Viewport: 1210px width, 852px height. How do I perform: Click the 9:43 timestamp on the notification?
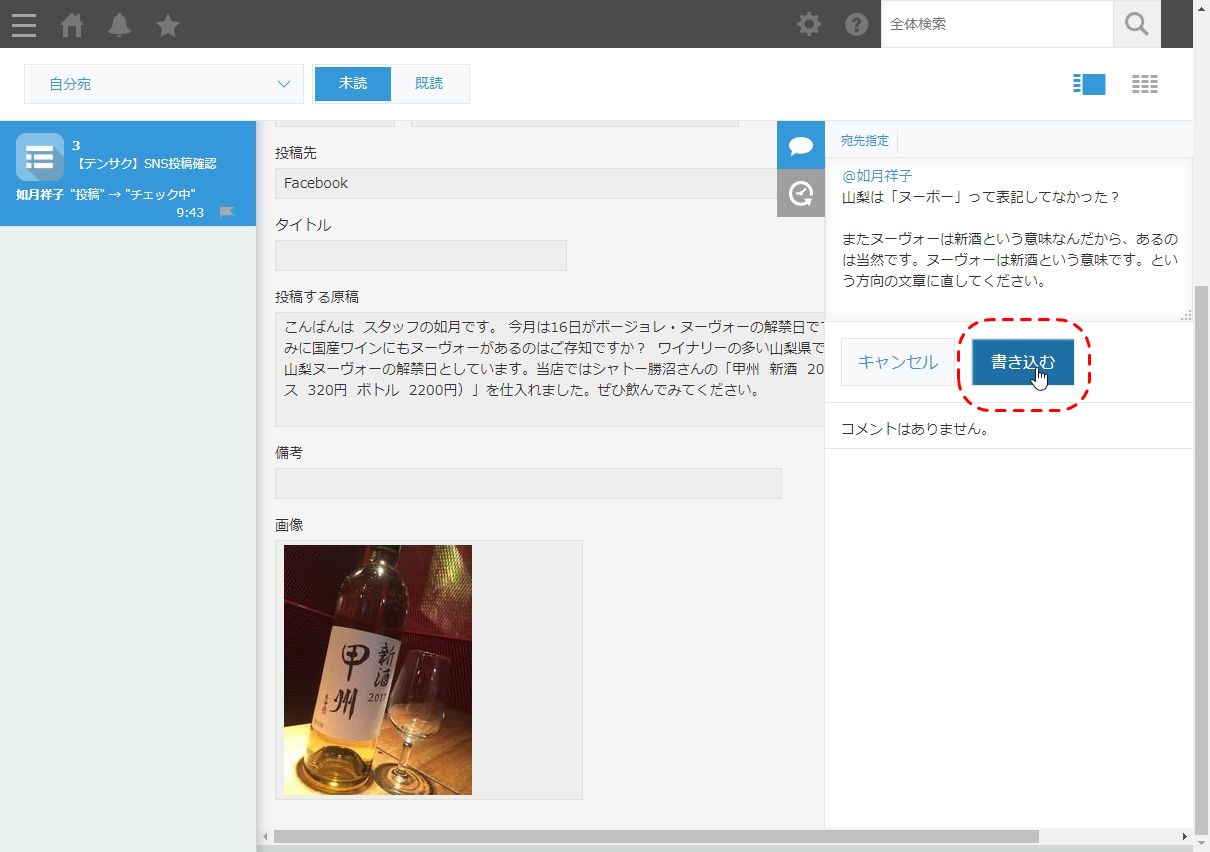click(x=190, y=212)
